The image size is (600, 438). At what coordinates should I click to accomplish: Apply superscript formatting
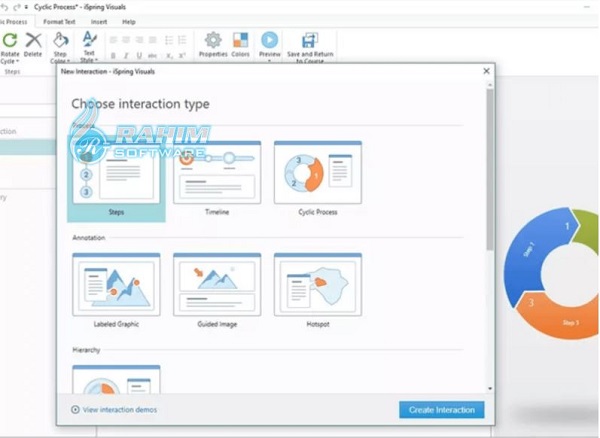tap(182, 56)
